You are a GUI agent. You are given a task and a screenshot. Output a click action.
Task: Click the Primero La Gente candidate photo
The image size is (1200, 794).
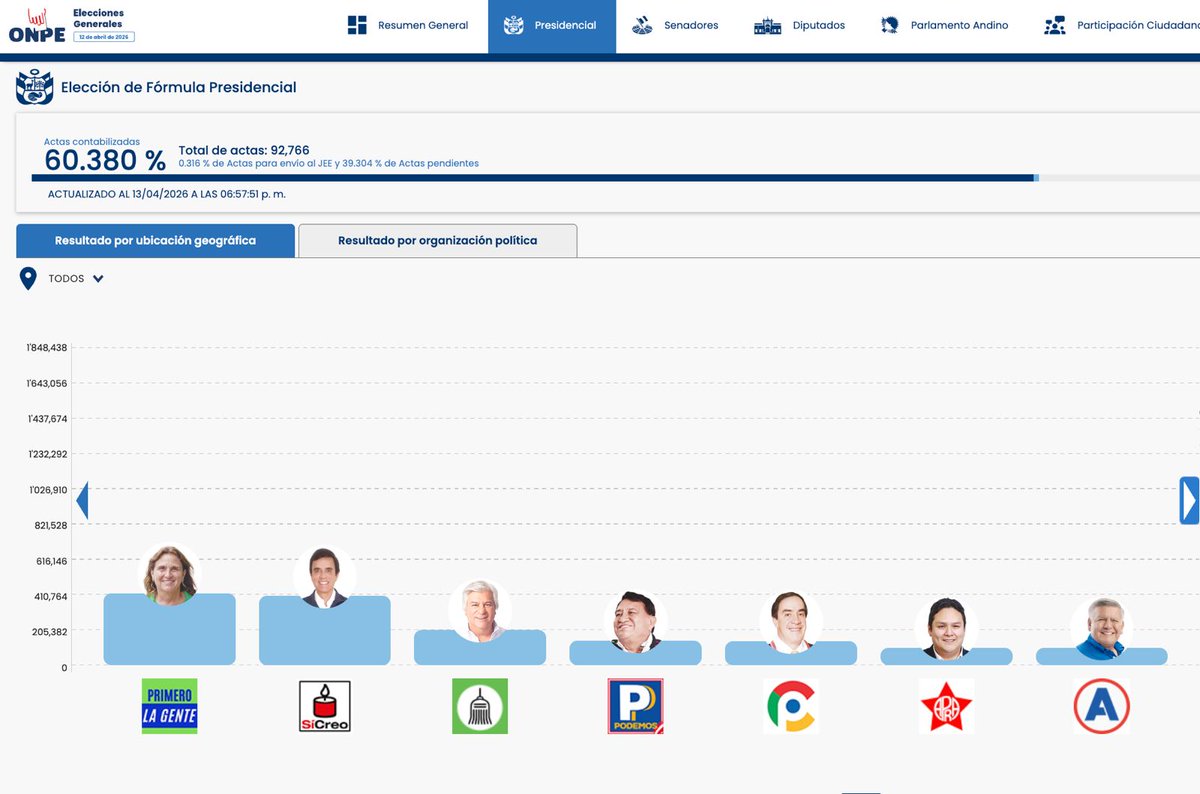169,574
